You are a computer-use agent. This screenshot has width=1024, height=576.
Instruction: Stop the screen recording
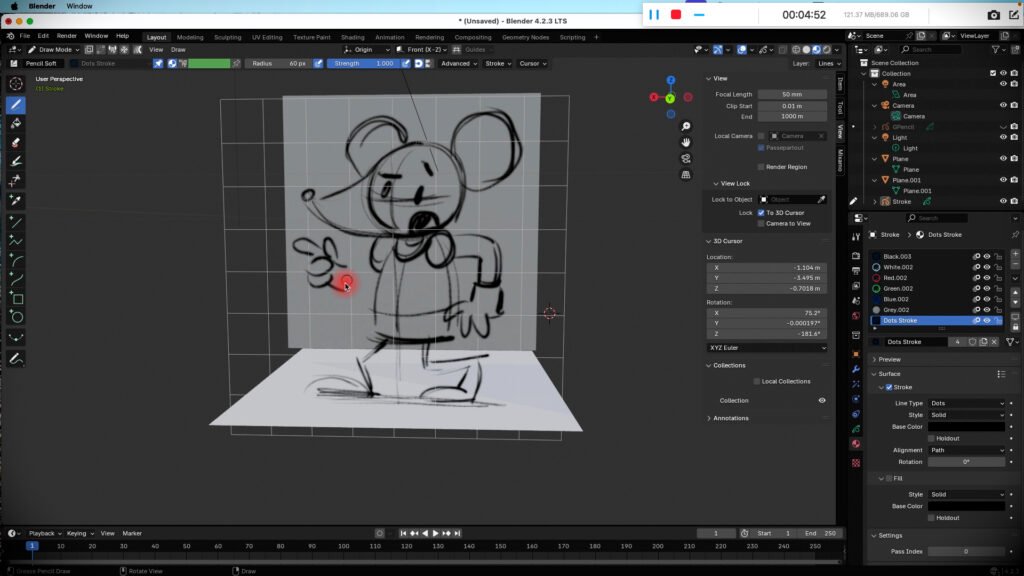pyautogui.click(x=676, y=14)
